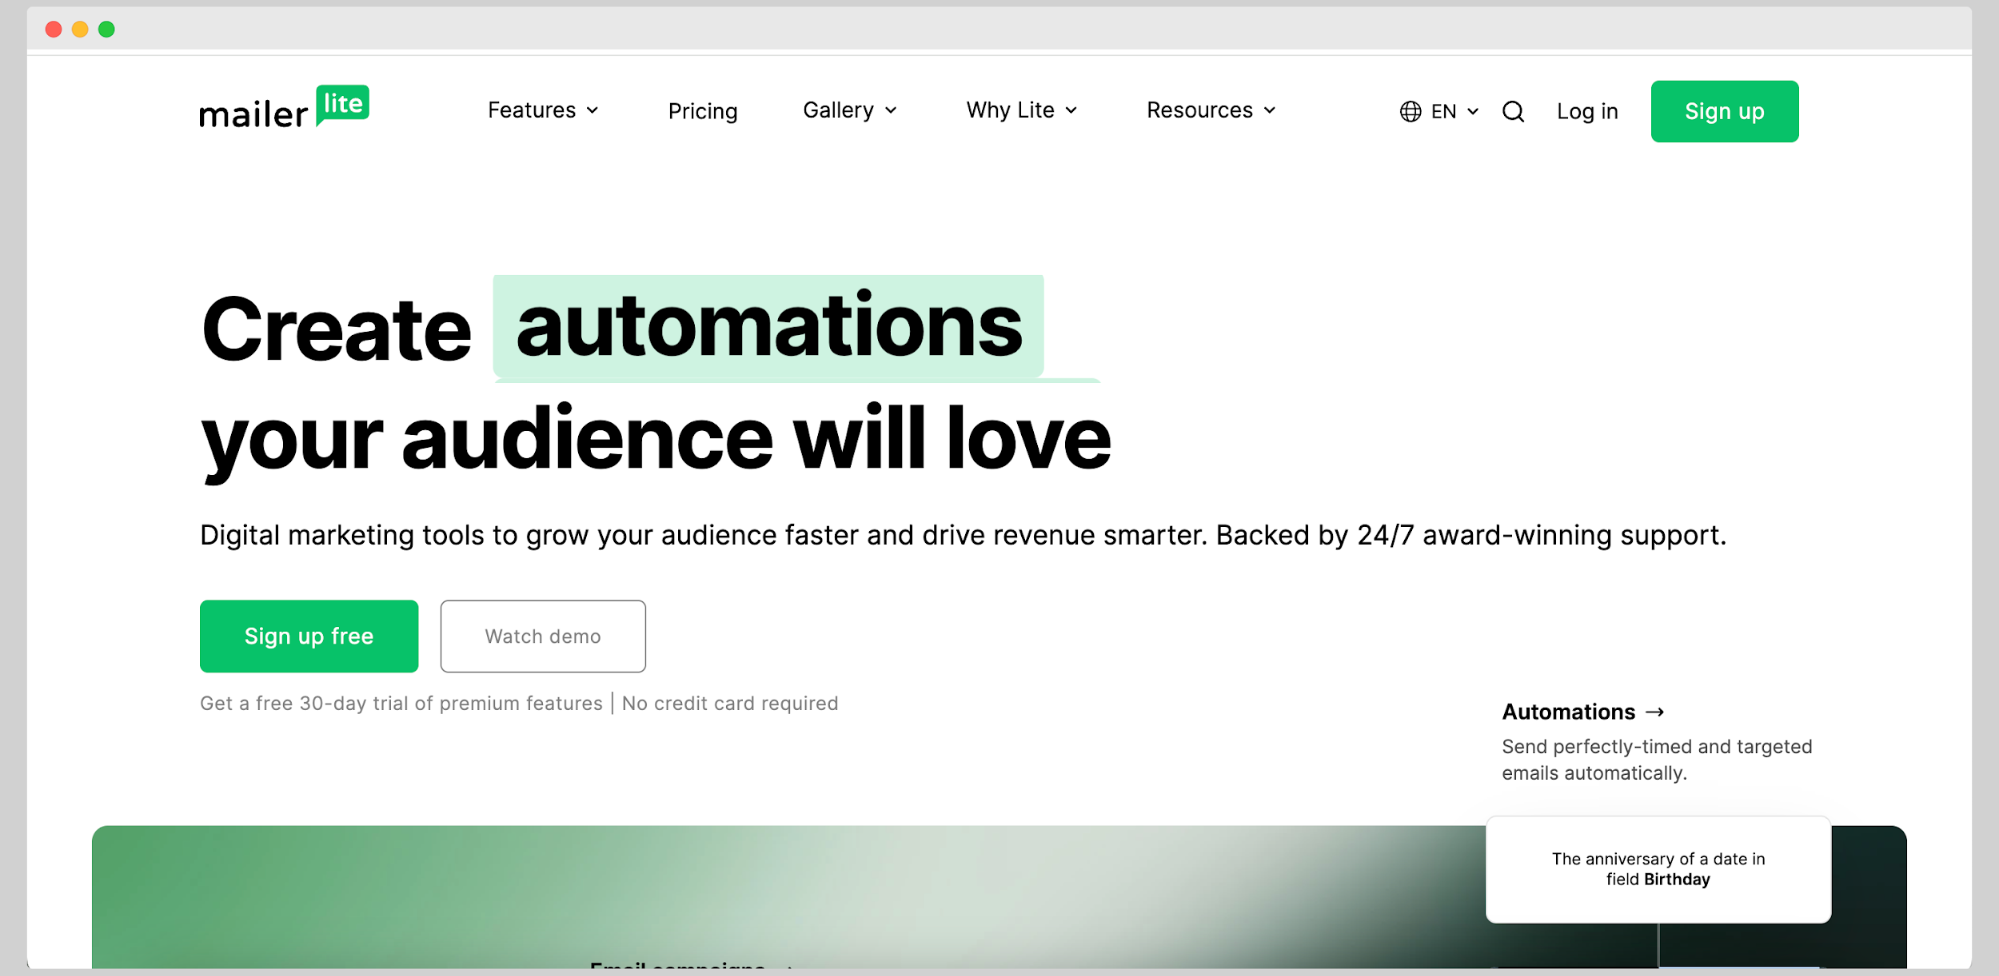Click the green maximize window dot

[x=107, y=29]
